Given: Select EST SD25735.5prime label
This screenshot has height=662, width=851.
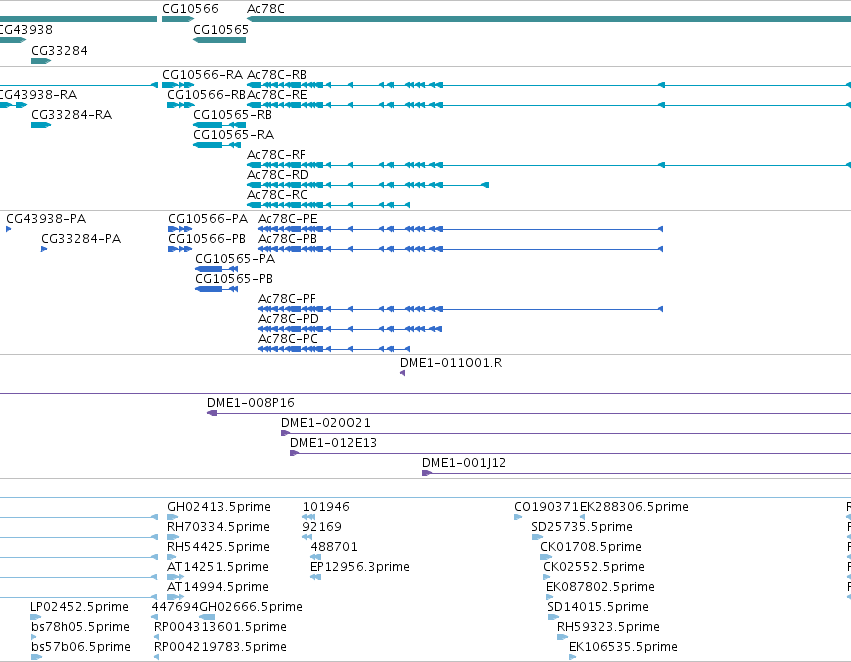Looking at the screenshot, I should point(582,527).
